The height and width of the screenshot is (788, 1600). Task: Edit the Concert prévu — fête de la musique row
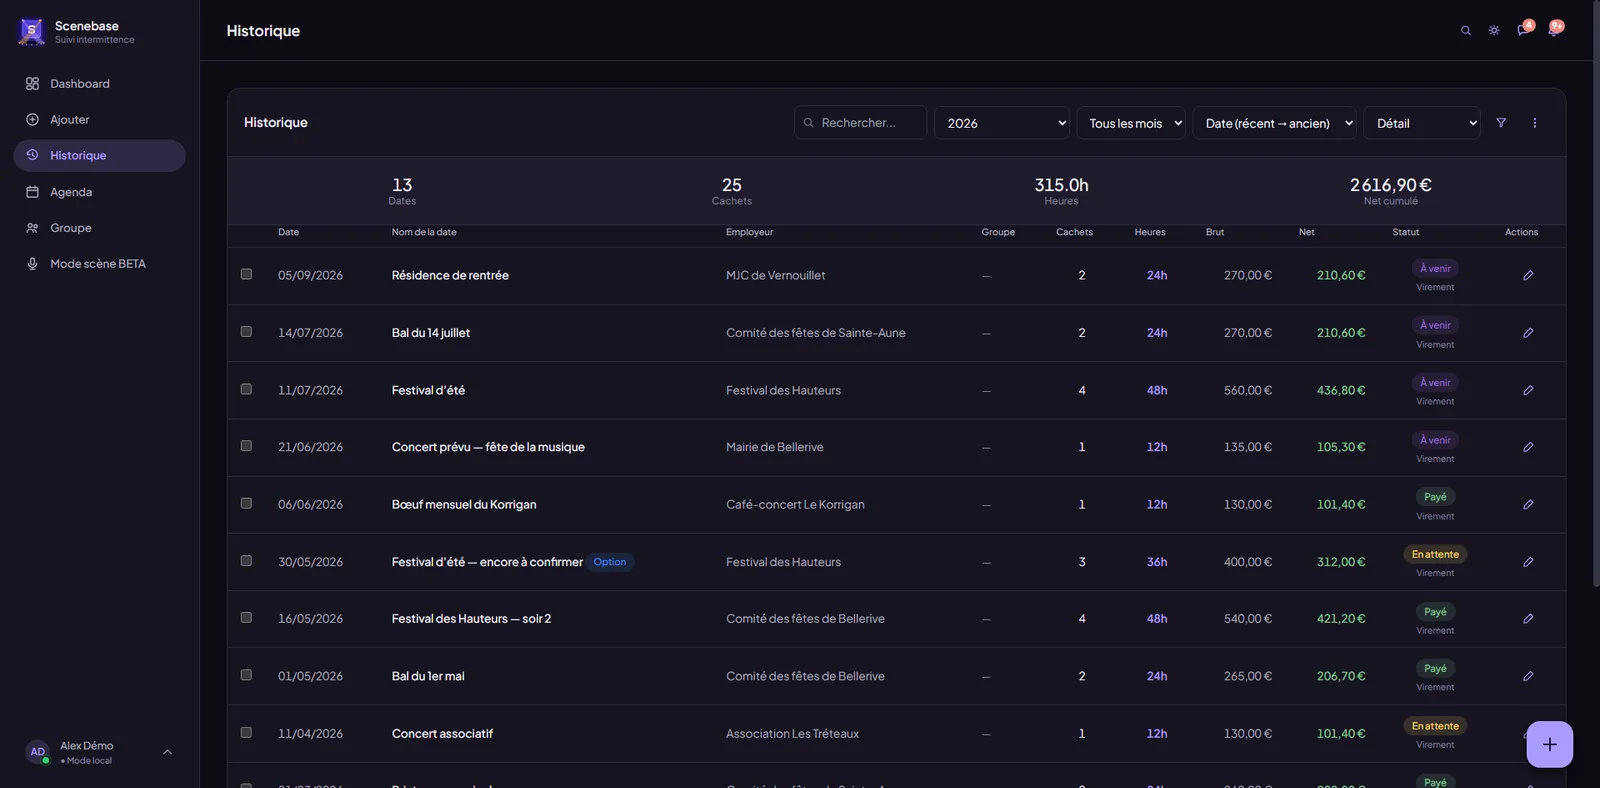(x=1528, y=447)
